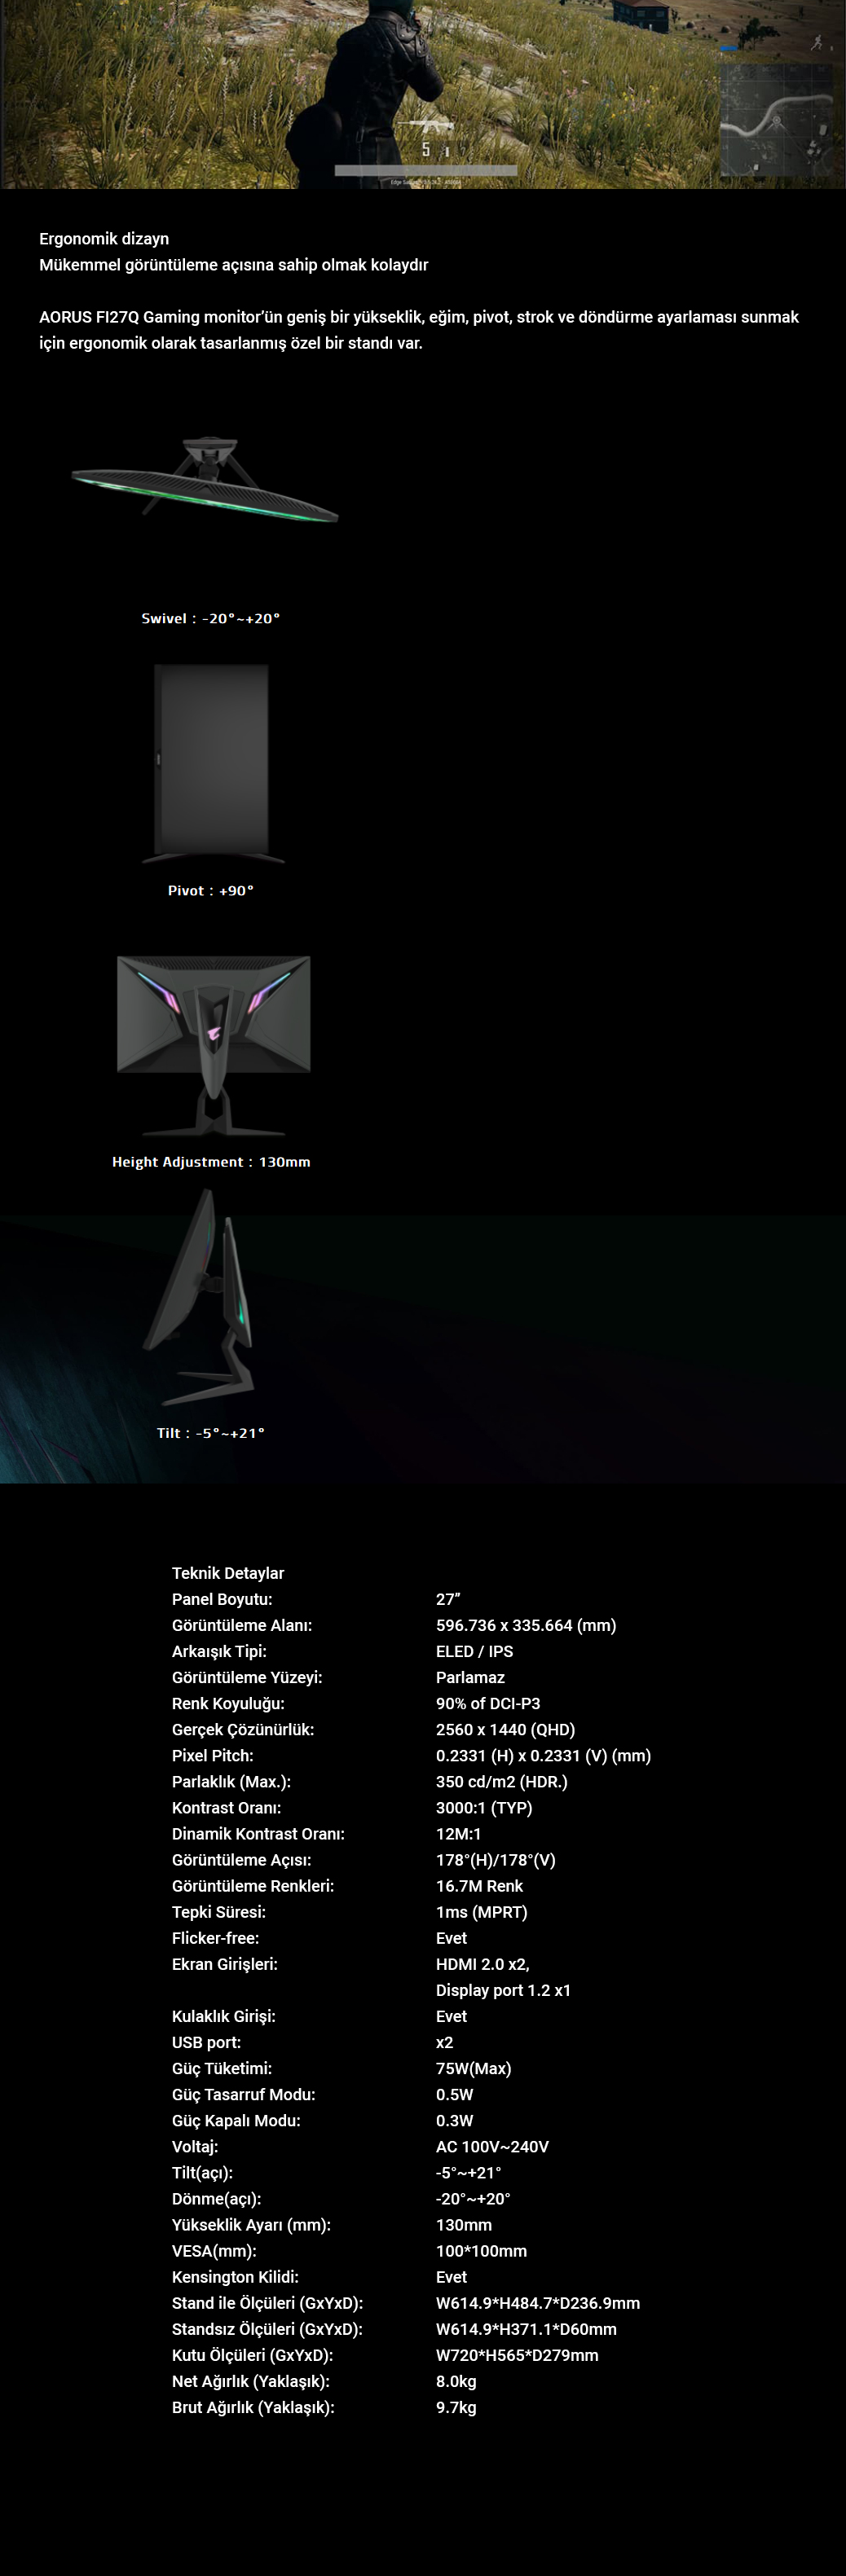
Task: Click the '0.3W' power-off value
Action: coord(454,2119)
